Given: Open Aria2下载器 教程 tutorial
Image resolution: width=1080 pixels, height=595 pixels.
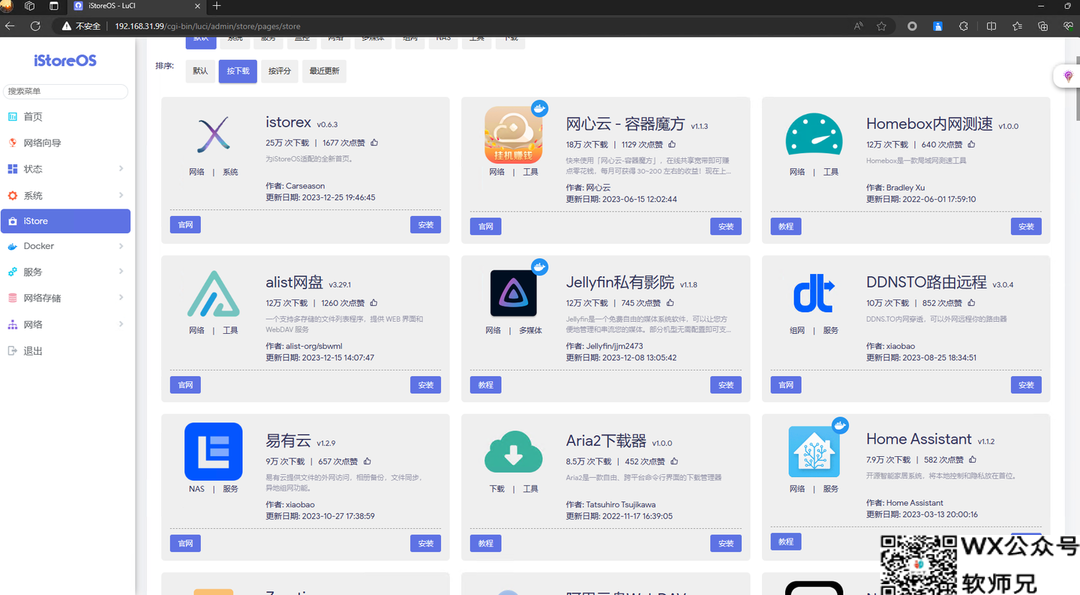Looking at the screenshot, I should pyautogui.click(x=486, y=543).
